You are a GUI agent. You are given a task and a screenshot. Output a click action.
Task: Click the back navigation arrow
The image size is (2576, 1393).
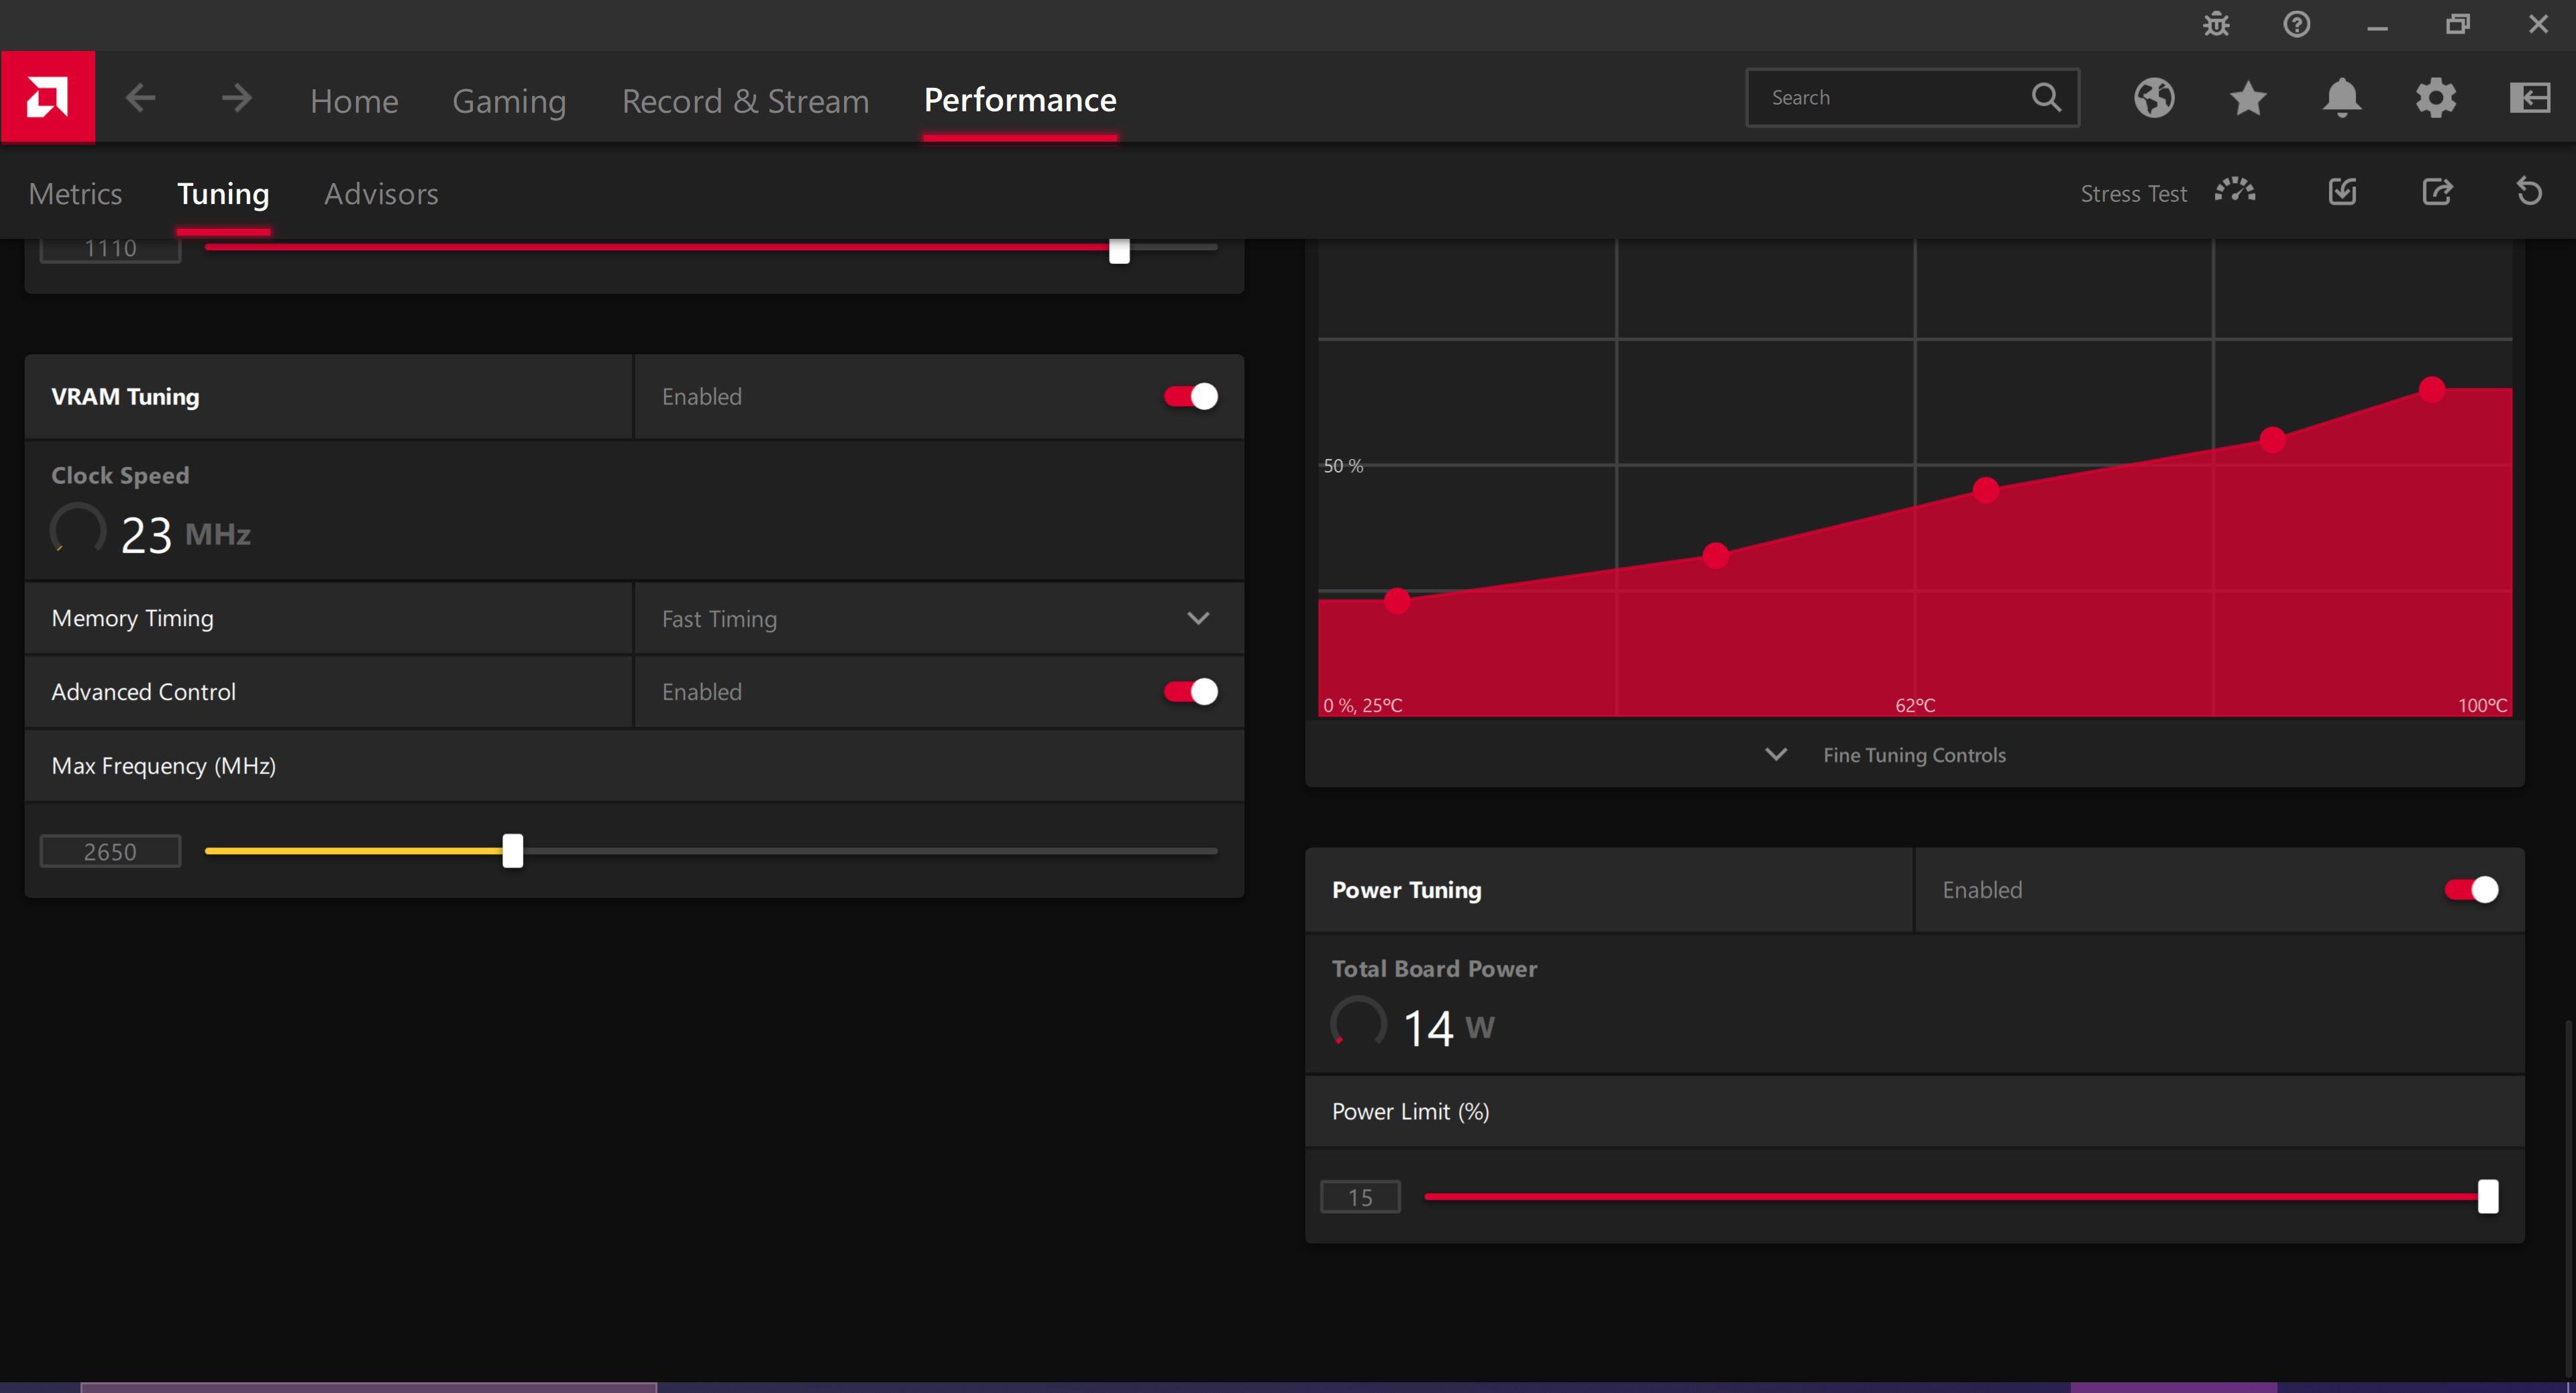141,98
